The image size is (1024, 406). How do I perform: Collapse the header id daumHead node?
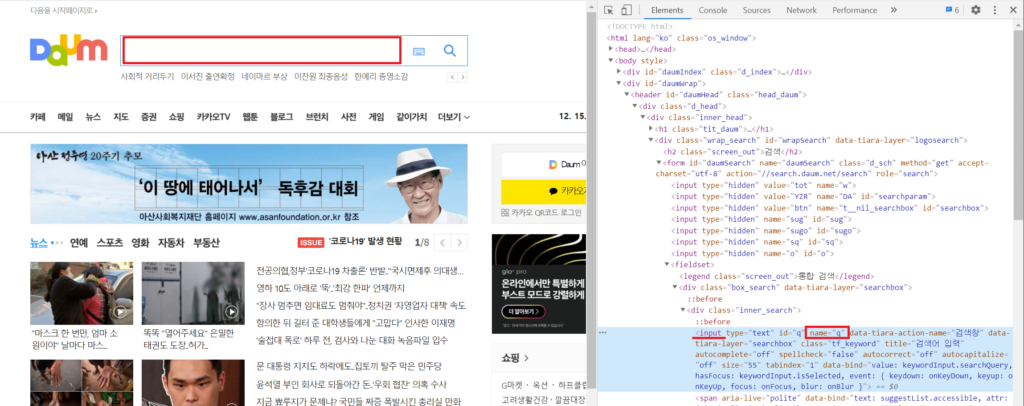pos(626,95)
